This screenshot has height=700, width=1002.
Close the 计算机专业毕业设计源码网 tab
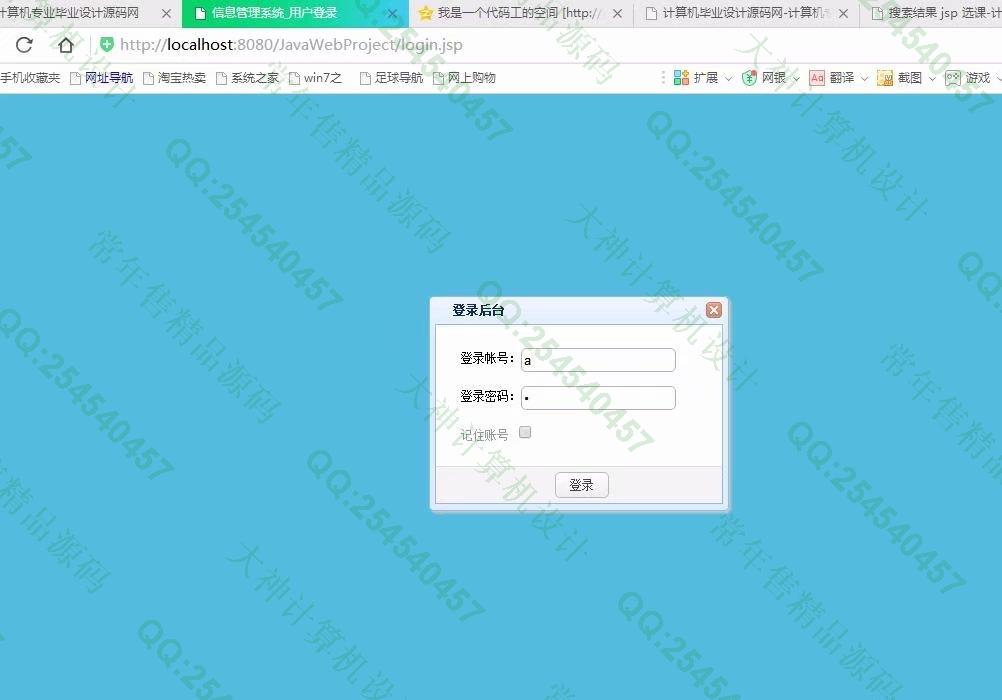[166, 13]
